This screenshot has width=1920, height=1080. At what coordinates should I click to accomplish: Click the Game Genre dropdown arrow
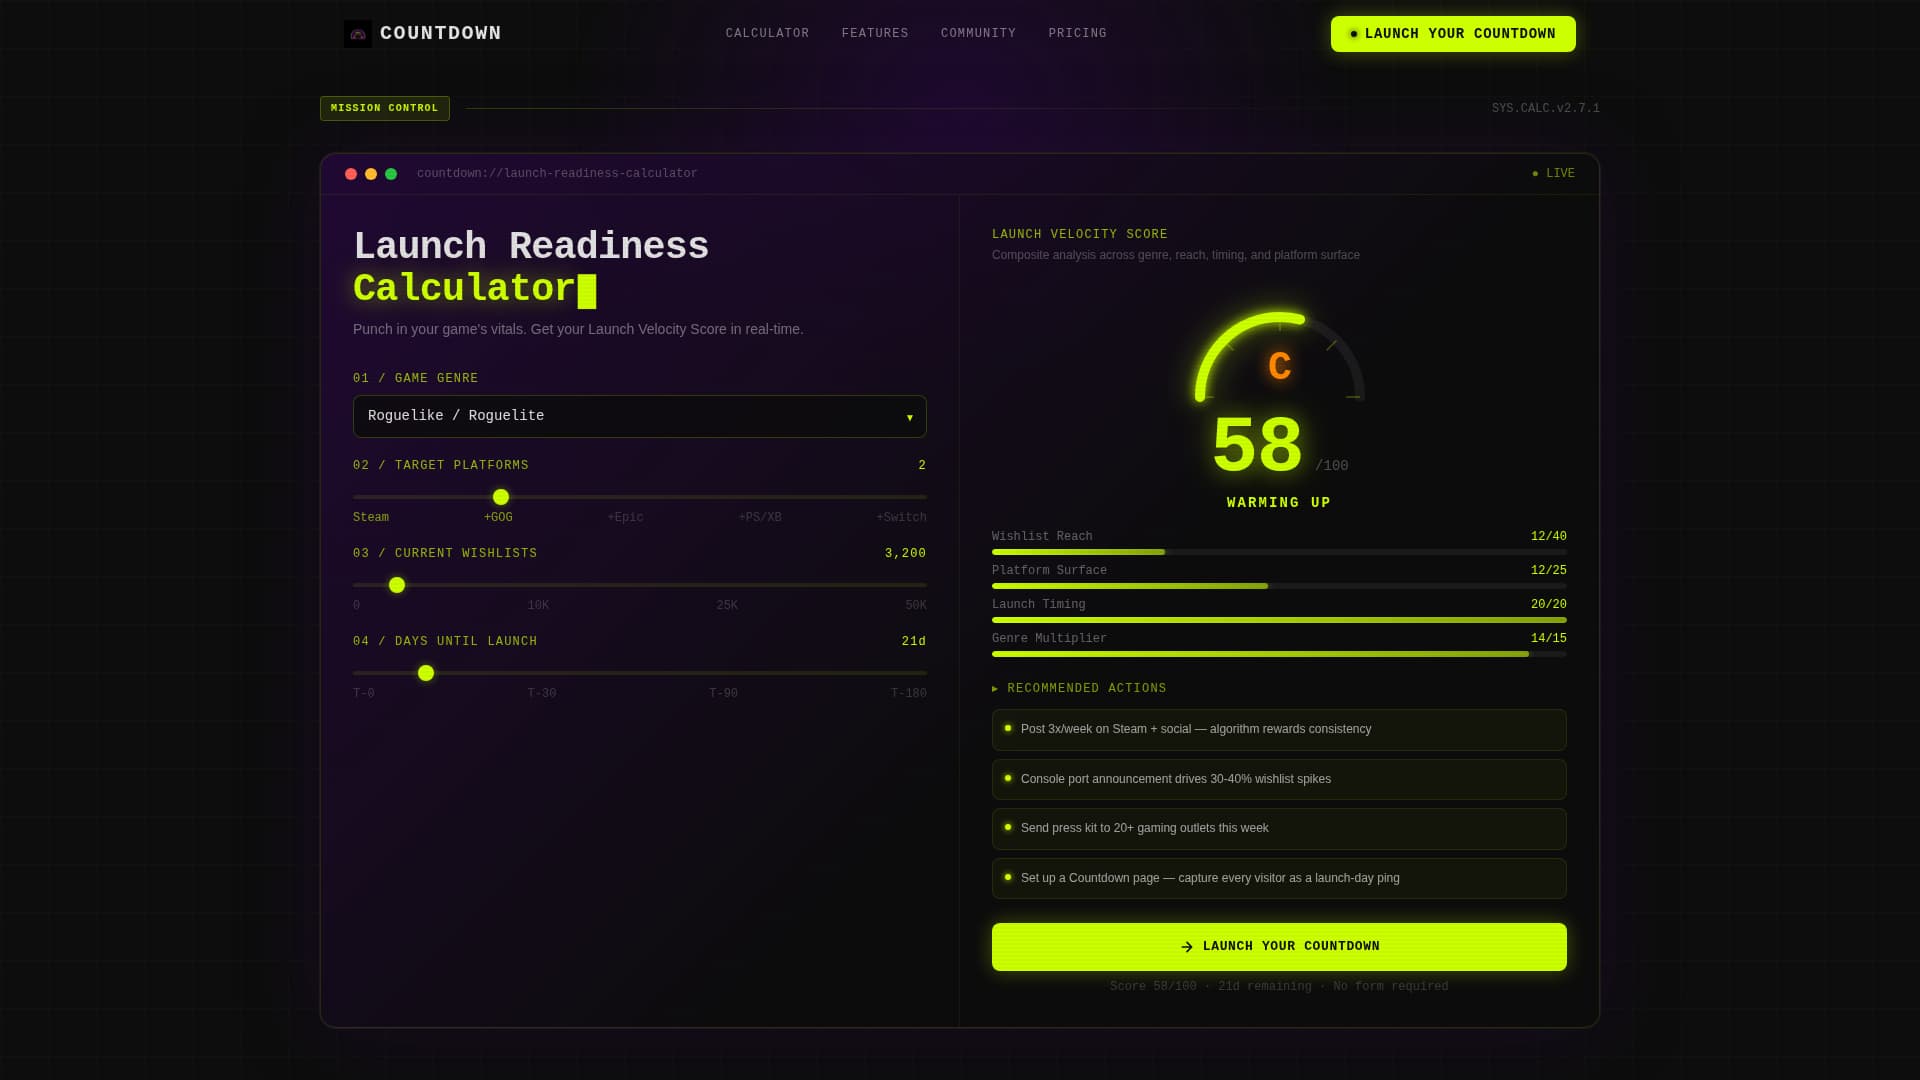[910, 418]
